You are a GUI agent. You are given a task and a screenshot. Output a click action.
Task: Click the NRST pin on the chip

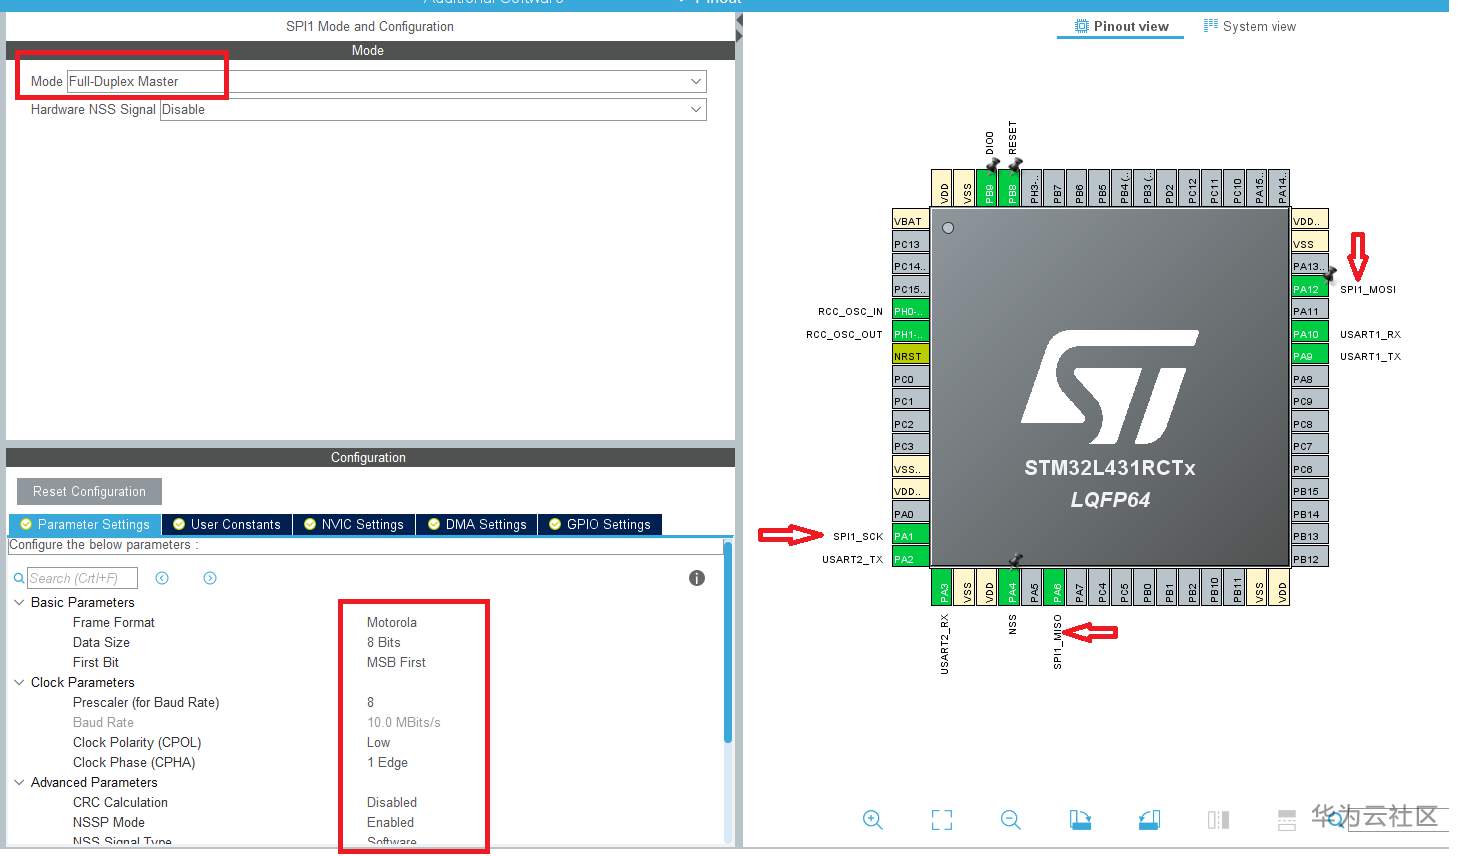click(911, 356)
